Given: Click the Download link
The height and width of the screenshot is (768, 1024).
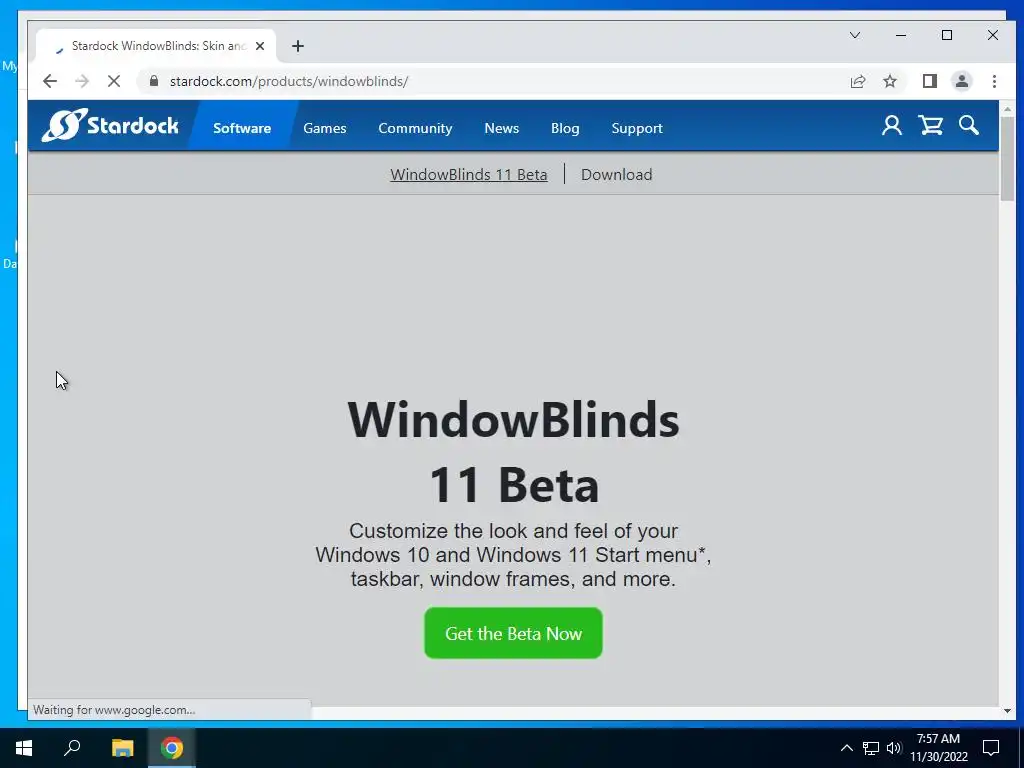Looking at the screenshot, I should click(616, 174).
